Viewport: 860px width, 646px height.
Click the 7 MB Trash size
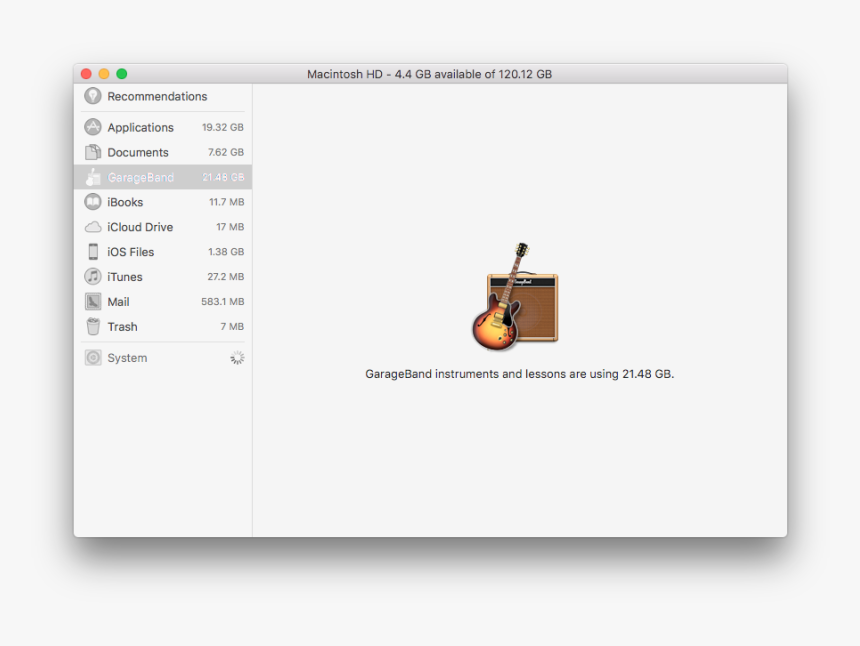tap(232, 326)
